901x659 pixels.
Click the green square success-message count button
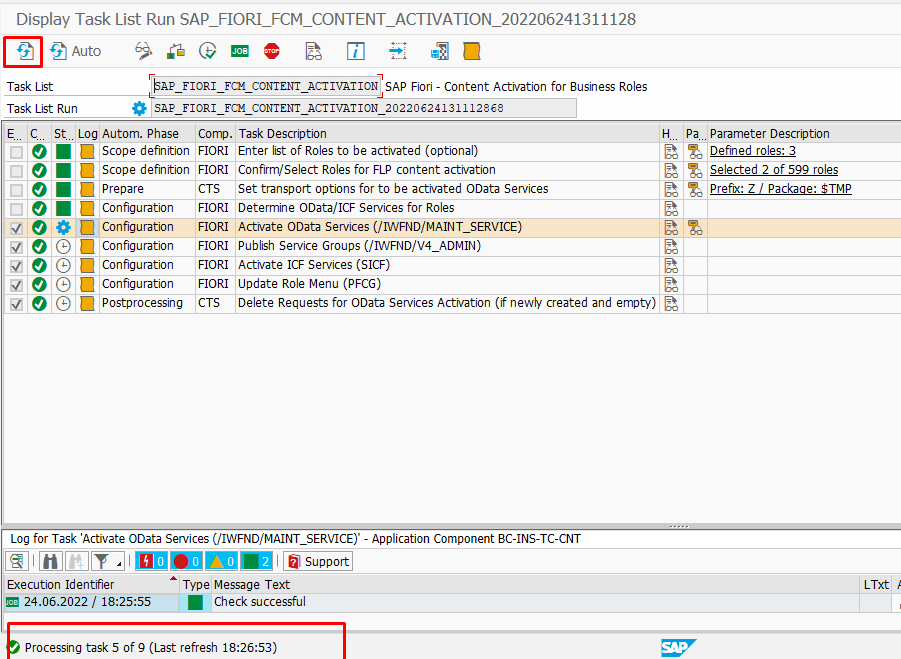257,561
